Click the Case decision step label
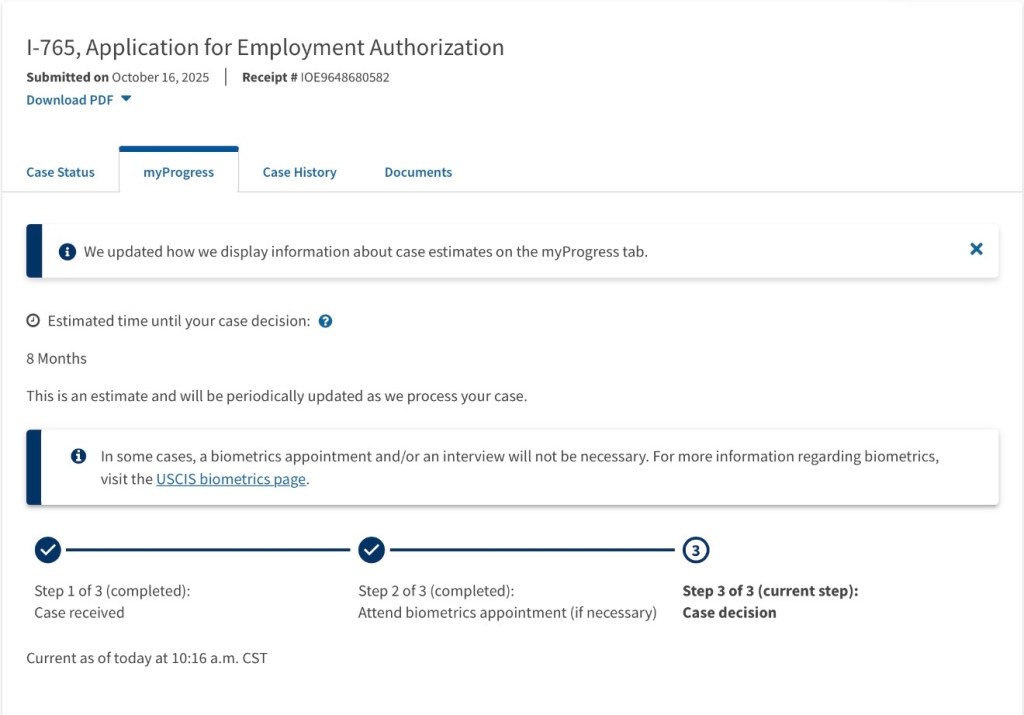 click(x=729, y=613)
